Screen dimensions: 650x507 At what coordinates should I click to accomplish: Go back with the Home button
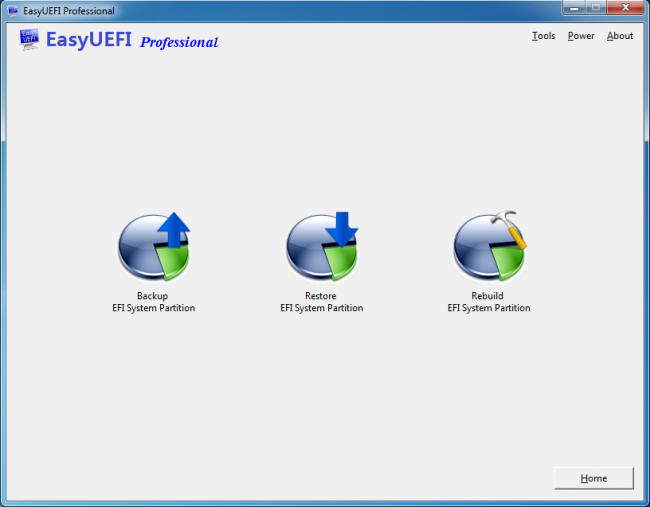tap(594, 478)
